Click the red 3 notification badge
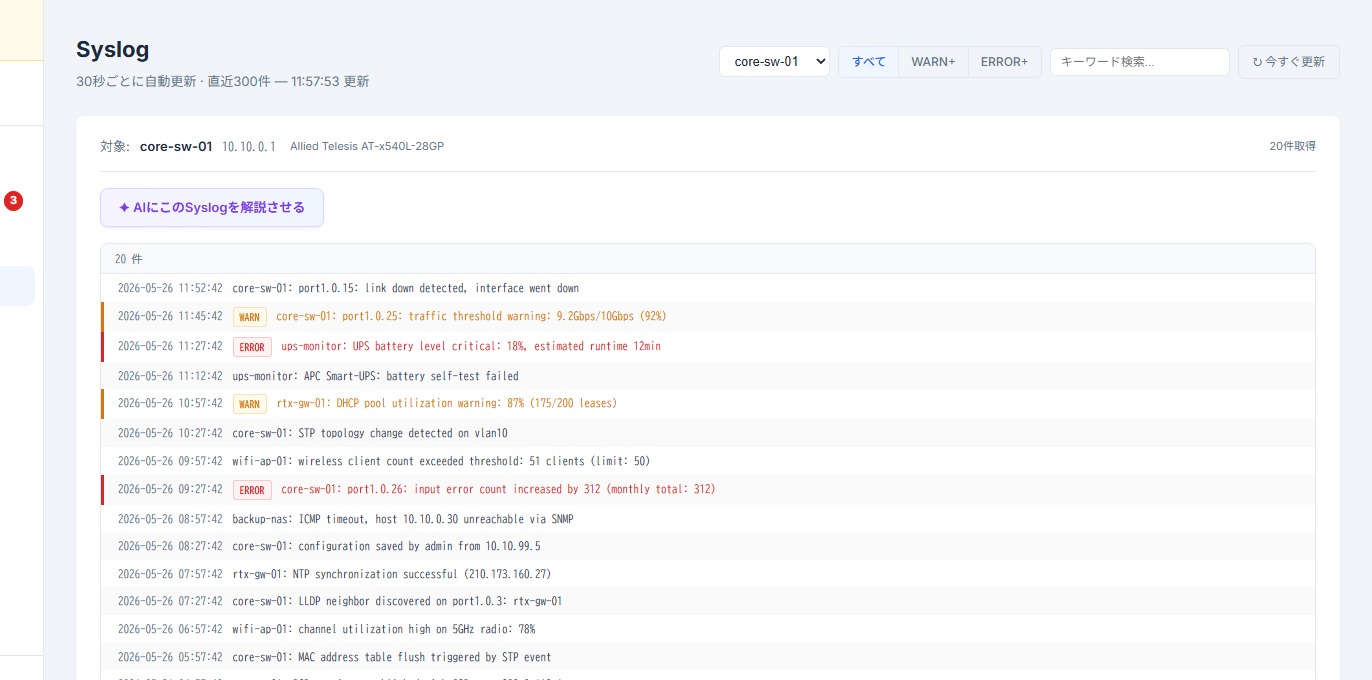Screen dimensions: 1372x680 13,201
